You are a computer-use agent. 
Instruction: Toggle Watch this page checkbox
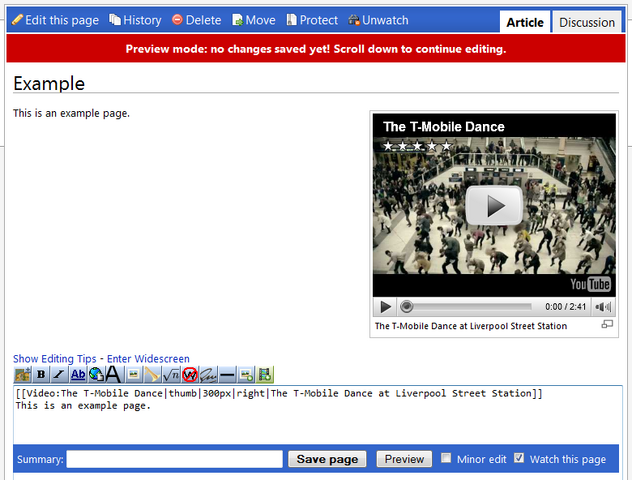point(519,458)
